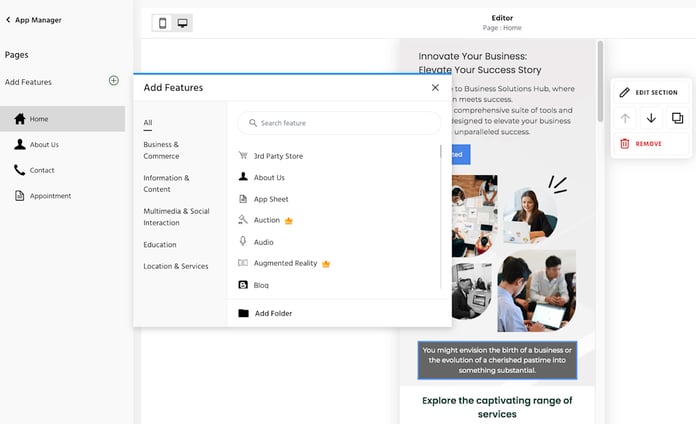Add the Augmented Reality feature
Screen dimensions: 696x424
click(x=285, y=263)
